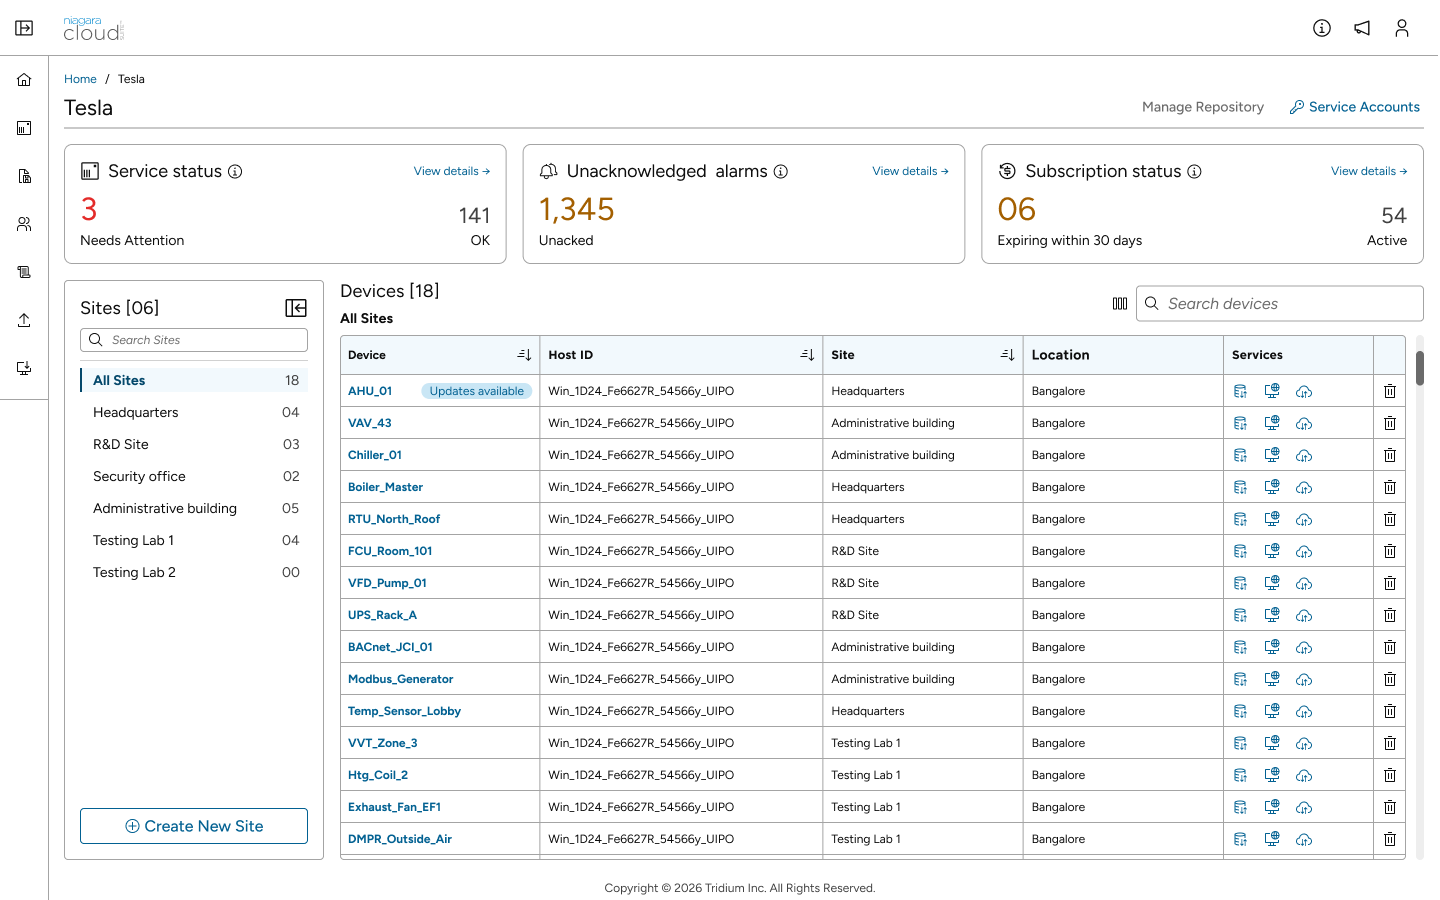View details of Subscription status
This screenshot has width=1440, height=900.
1369,171
